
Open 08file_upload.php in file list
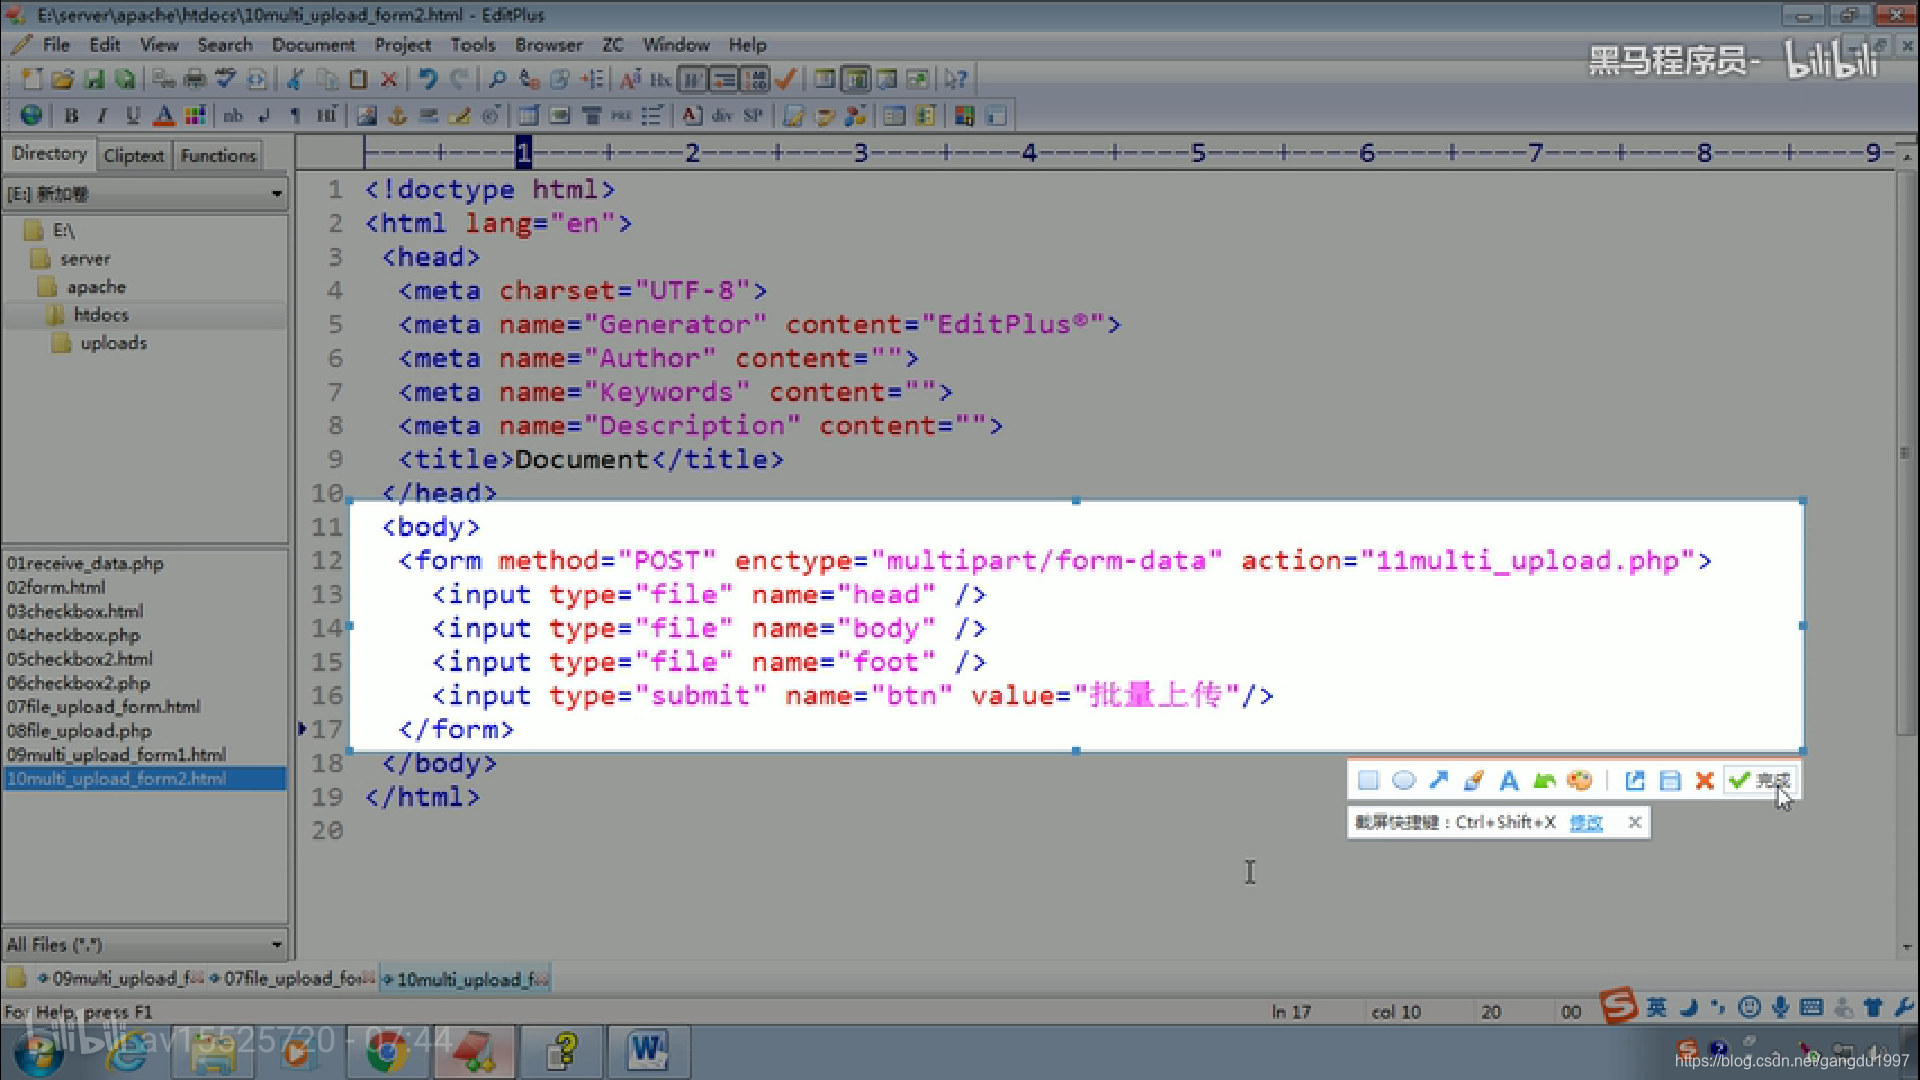click(80, 731)
